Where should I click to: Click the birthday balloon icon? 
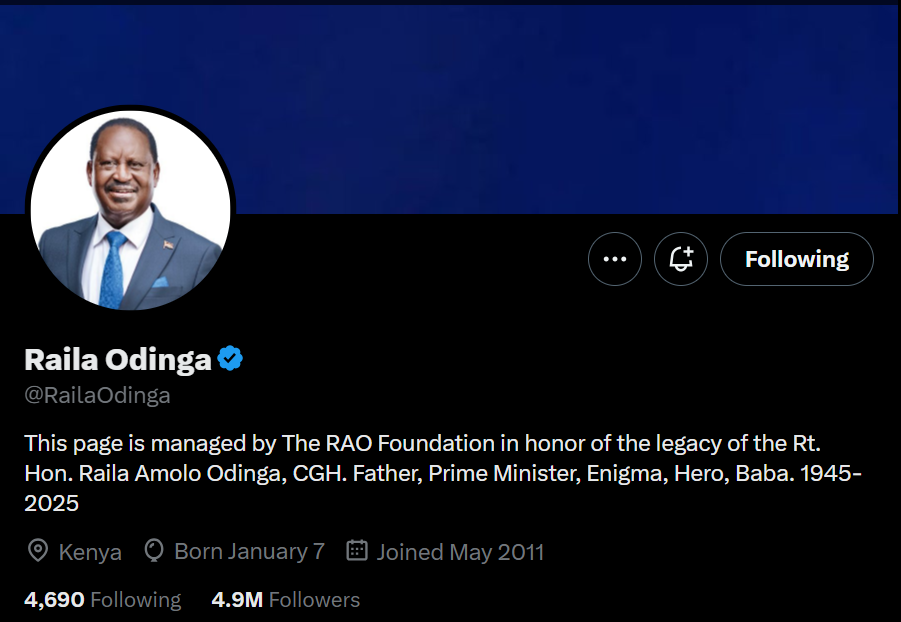click(154, 551)
